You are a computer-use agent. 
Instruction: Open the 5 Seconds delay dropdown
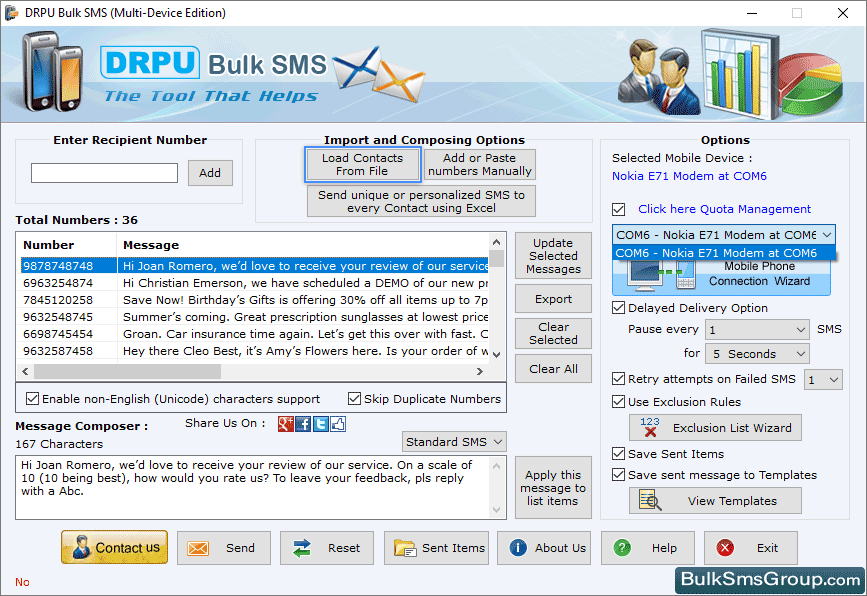click(757, 354)
